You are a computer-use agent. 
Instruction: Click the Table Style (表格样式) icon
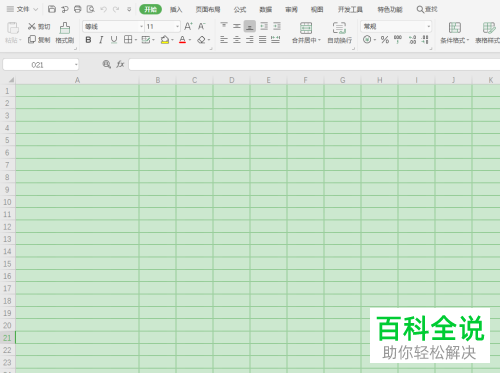point(489,28)
